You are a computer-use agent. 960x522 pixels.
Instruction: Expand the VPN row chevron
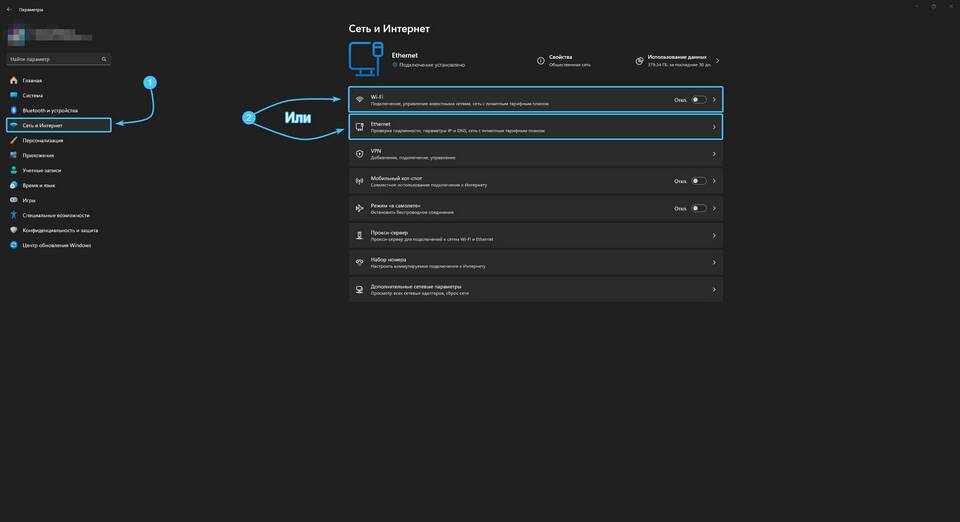click(714, 154)
